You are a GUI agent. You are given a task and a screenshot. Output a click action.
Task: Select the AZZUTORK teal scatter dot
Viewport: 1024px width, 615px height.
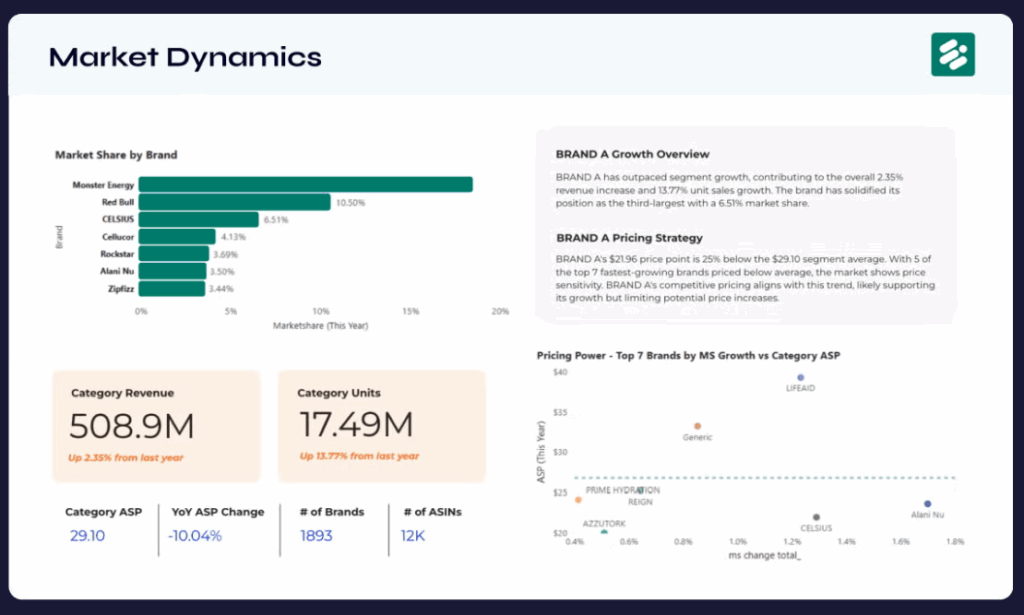[604, 533]
